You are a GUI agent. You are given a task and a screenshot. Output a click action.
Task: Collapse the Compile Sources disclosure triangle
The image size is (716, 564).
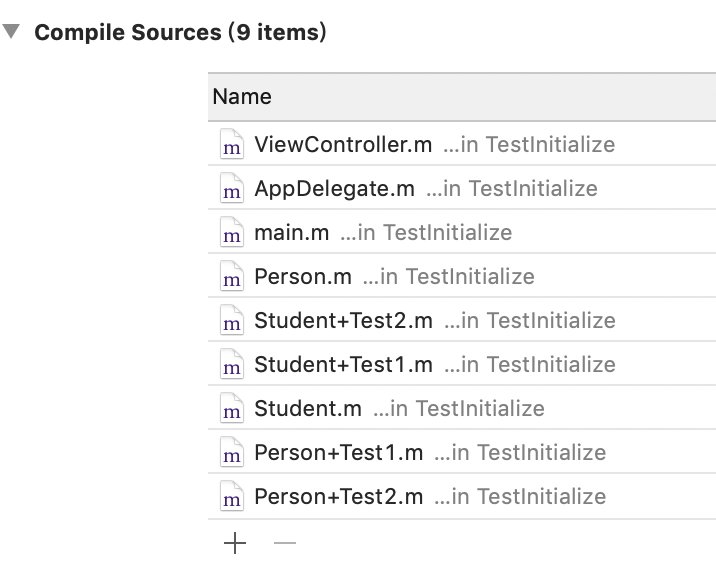[x=12, y=32]
